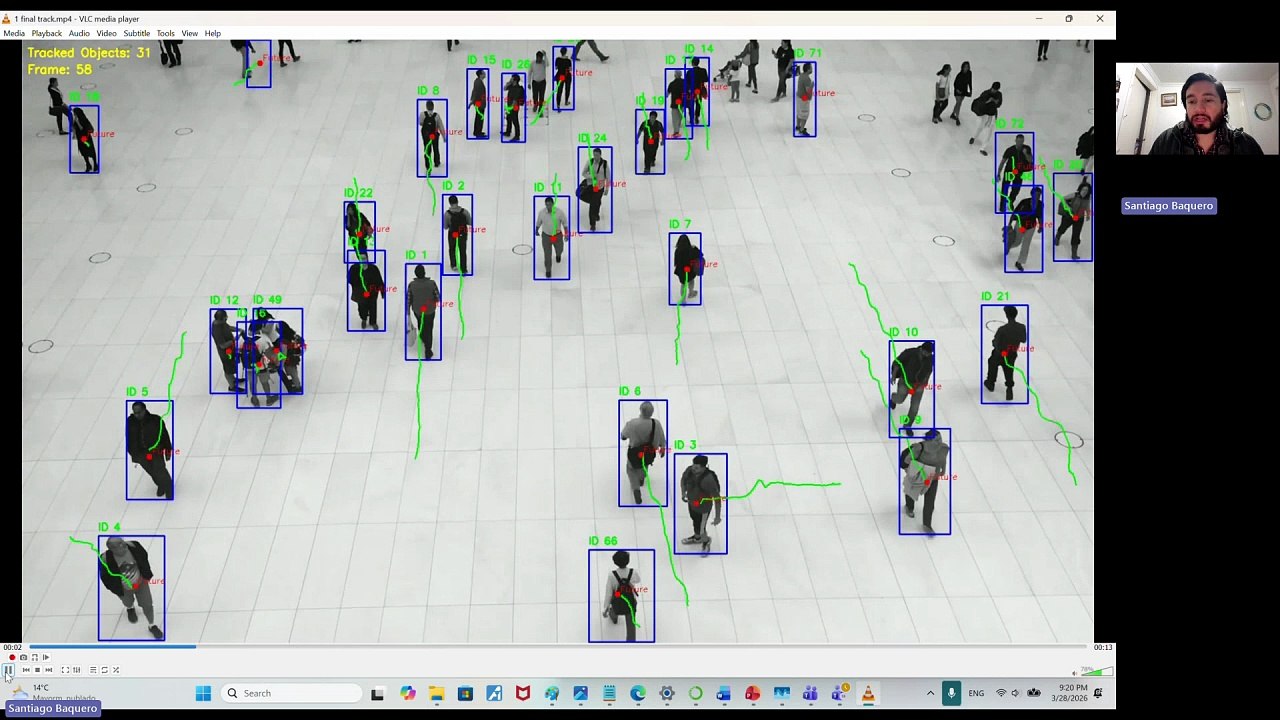Open the Playback menu
Image resolution: width=1280 pixels, height=720 pixels.
46,33
